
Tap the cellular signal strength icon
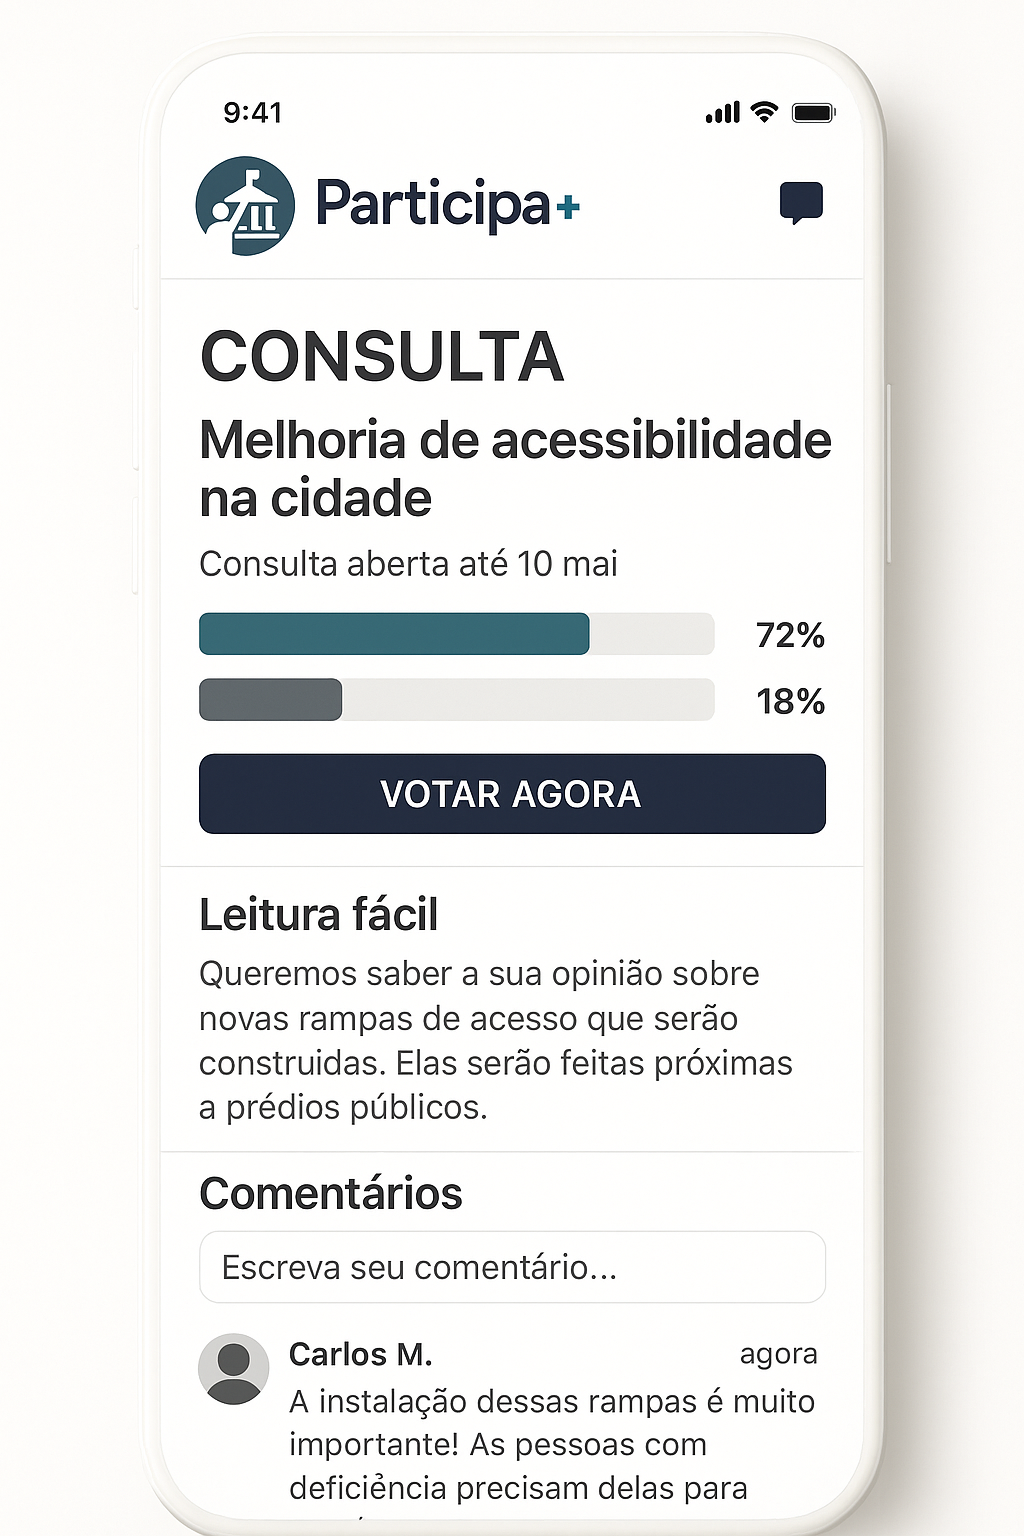point(722,113)
